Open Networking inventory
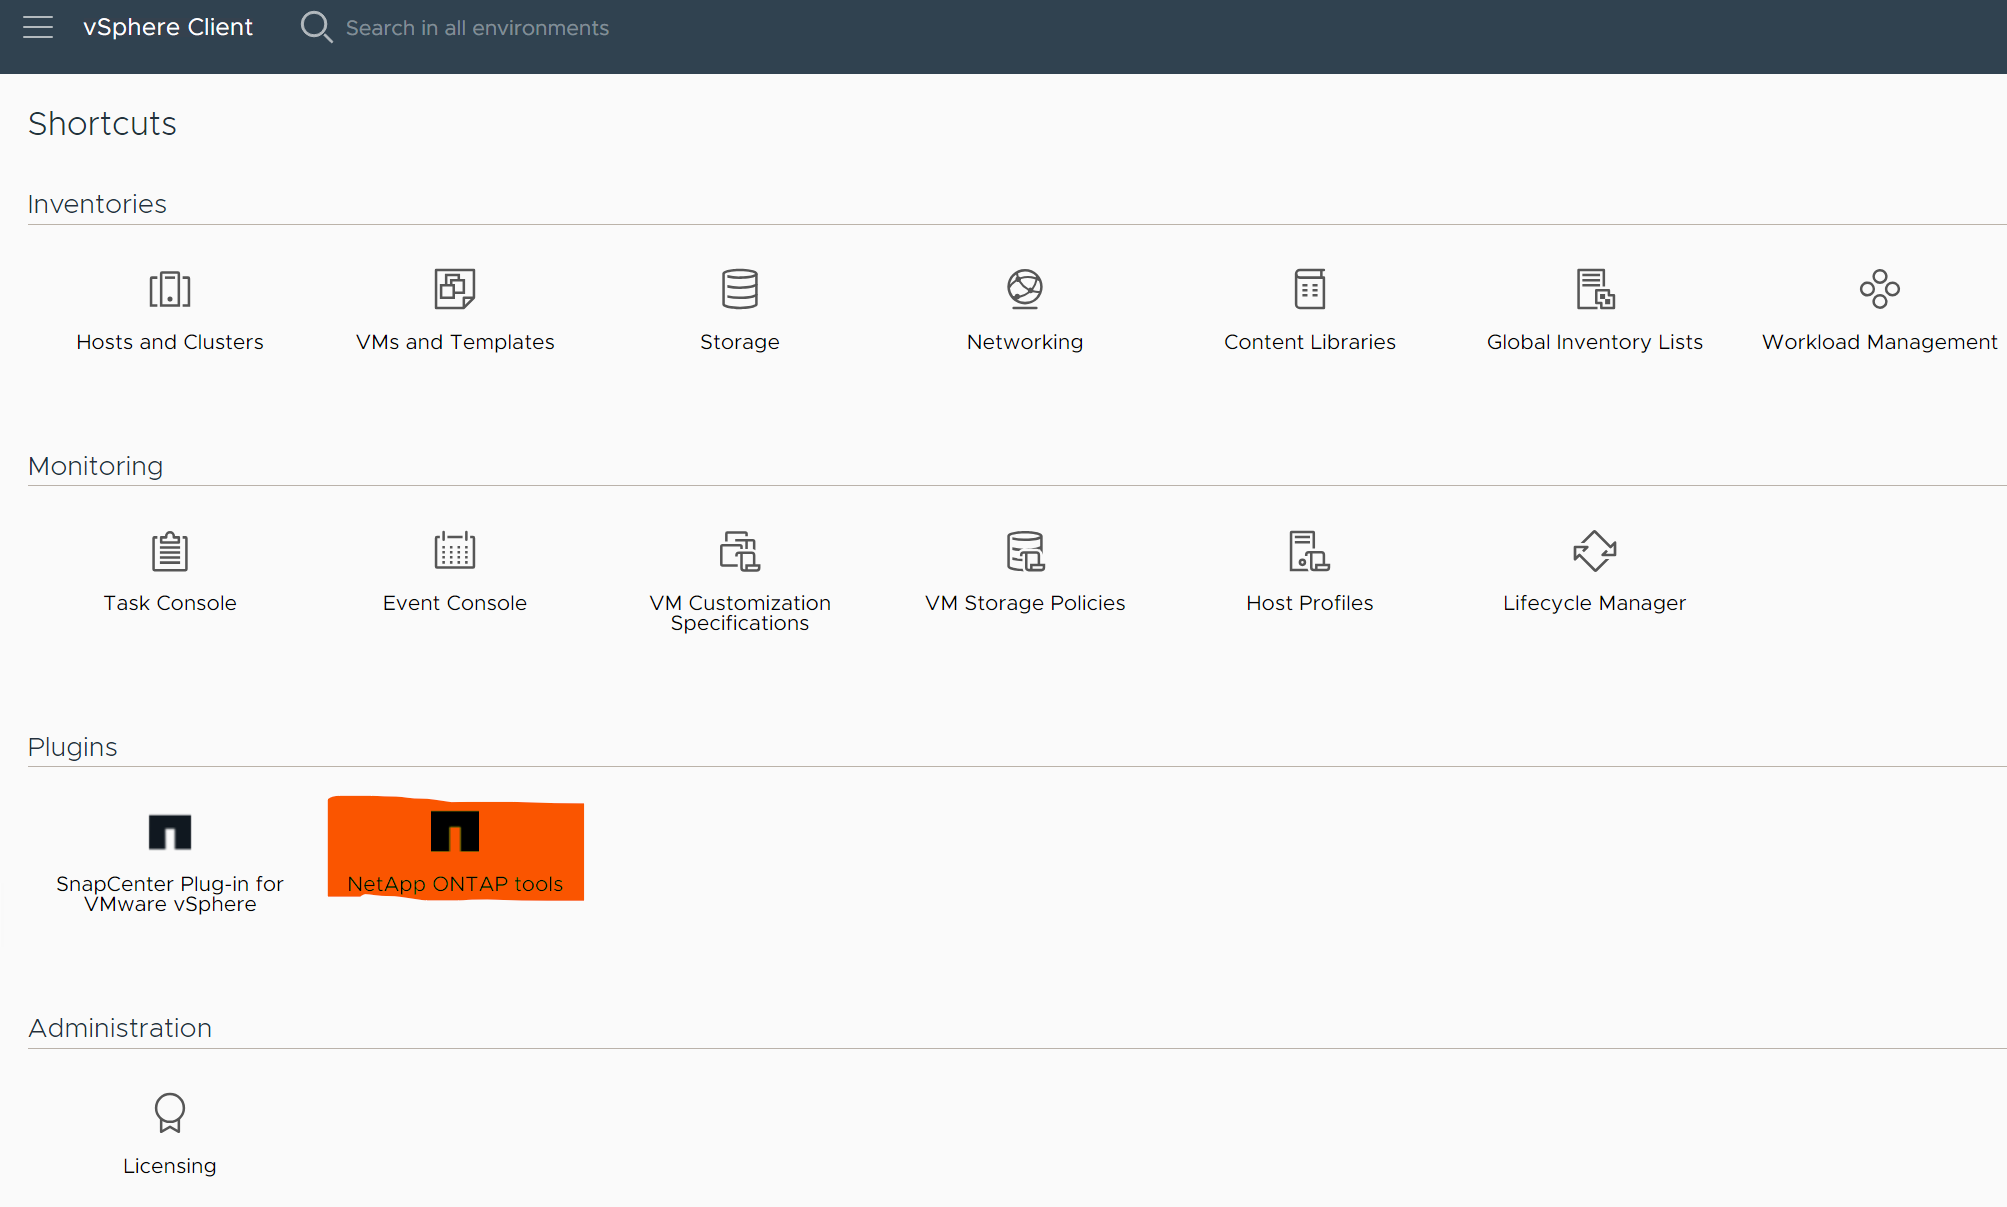This screenshot has height=1207, width=2007. (x=1025, y=307)
